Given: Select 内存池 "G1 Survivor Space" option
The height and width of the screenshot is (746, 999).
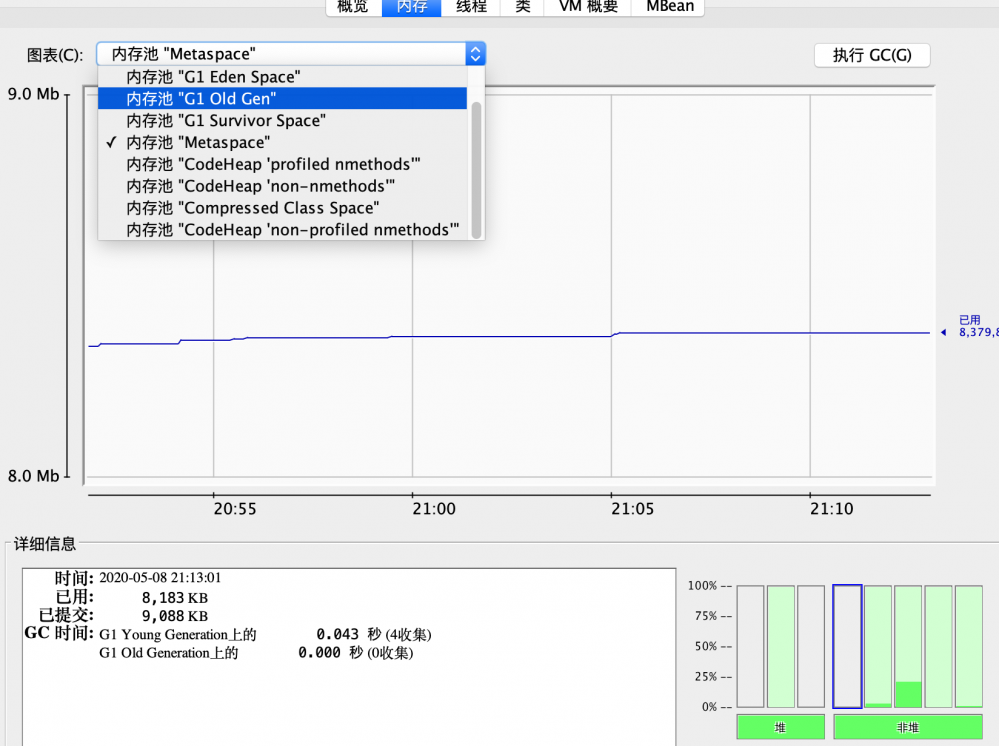Looking at the screenshot, I should click(282, 120).
